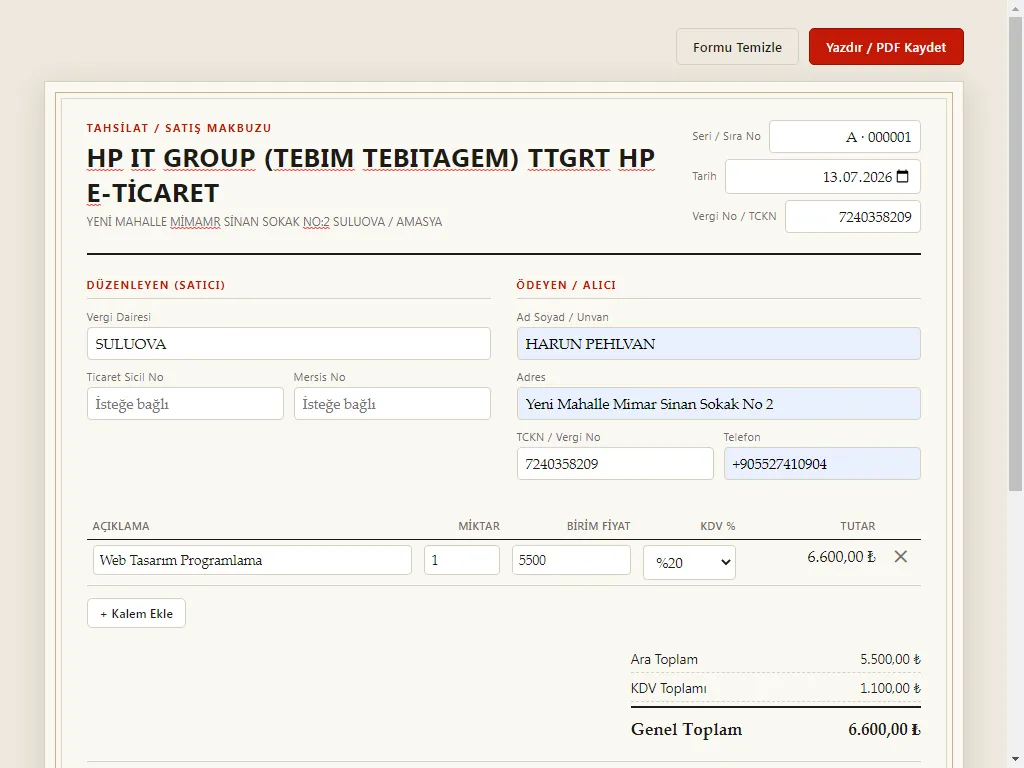Clear the form with Formu Temizle
1024x768 pixels.
737,46
